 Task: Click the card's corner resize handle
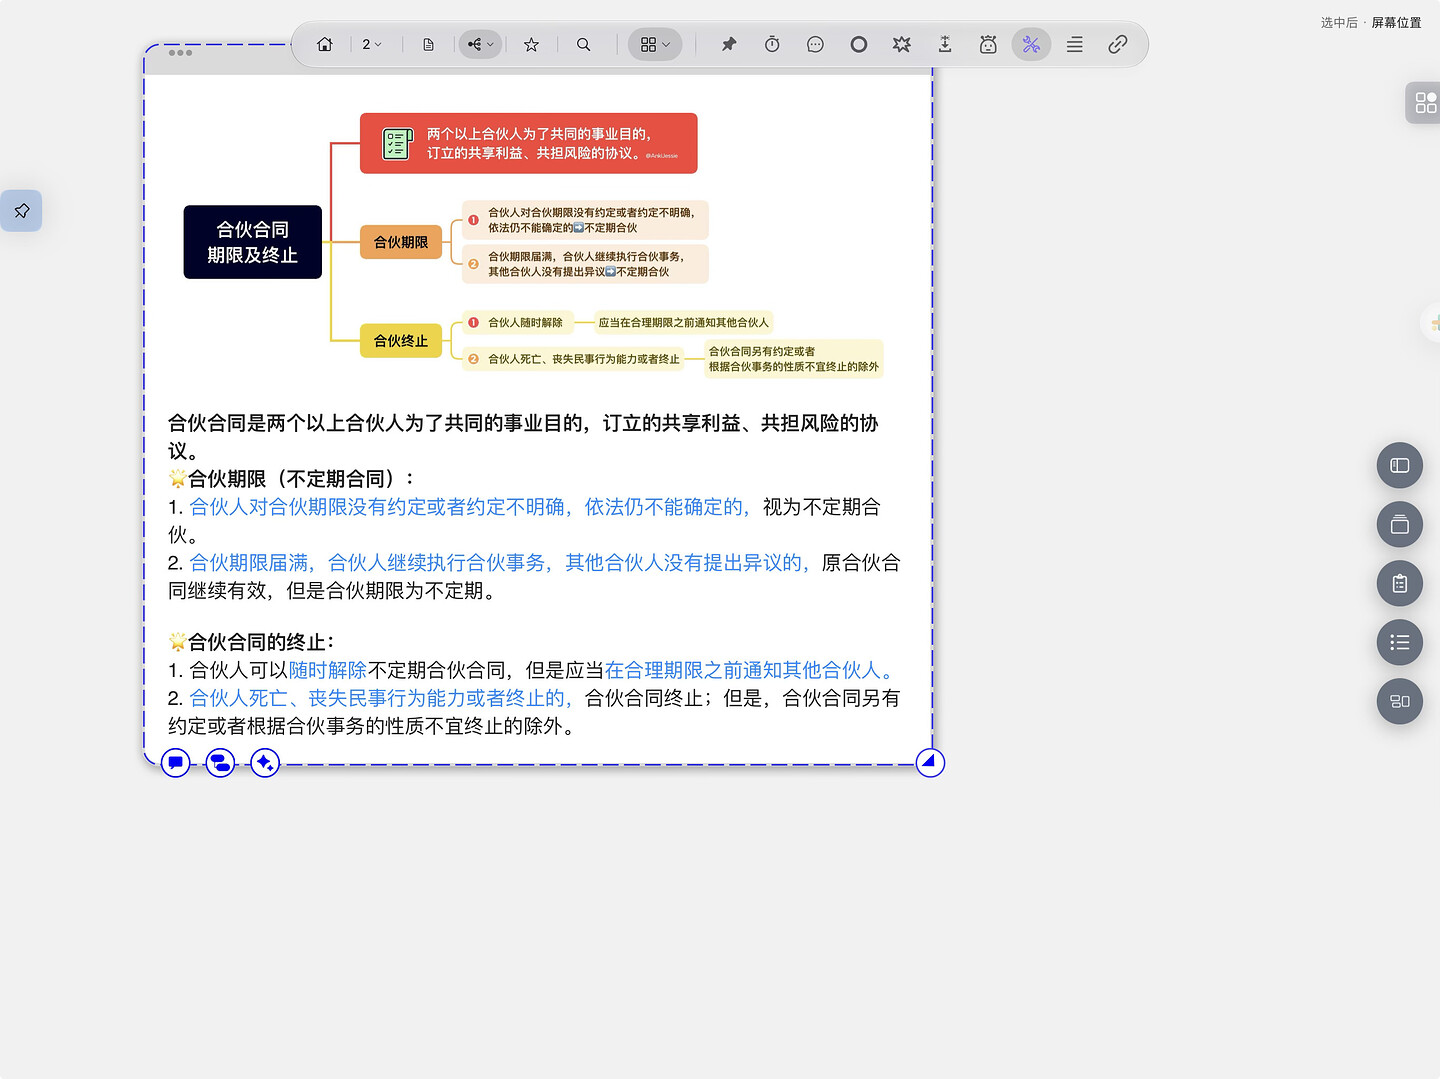pos(930,763)
